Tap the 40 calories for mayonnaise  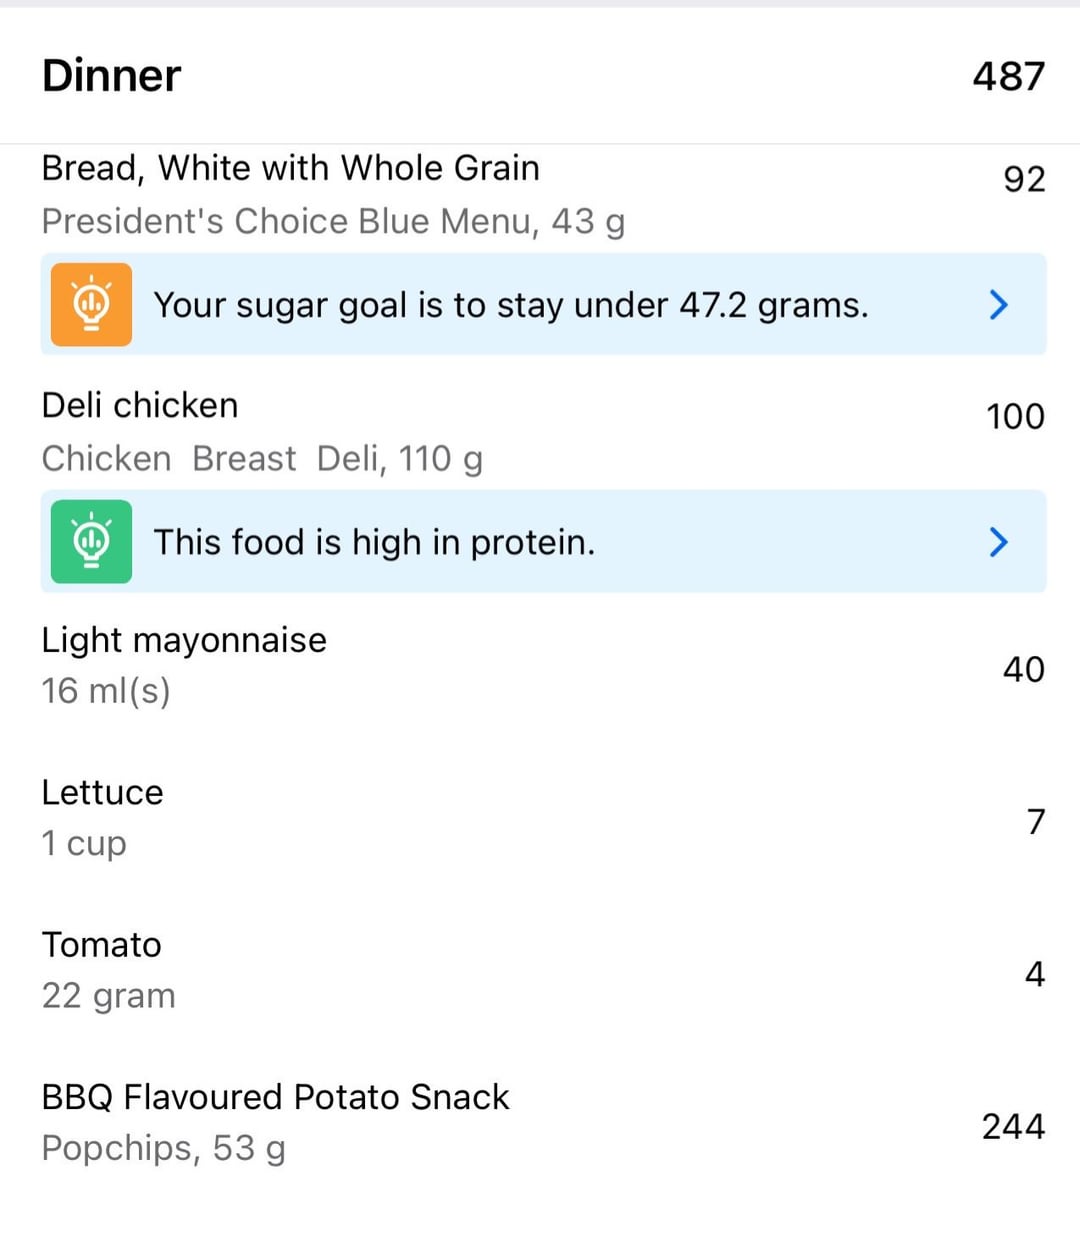(x=1024, y=669)
